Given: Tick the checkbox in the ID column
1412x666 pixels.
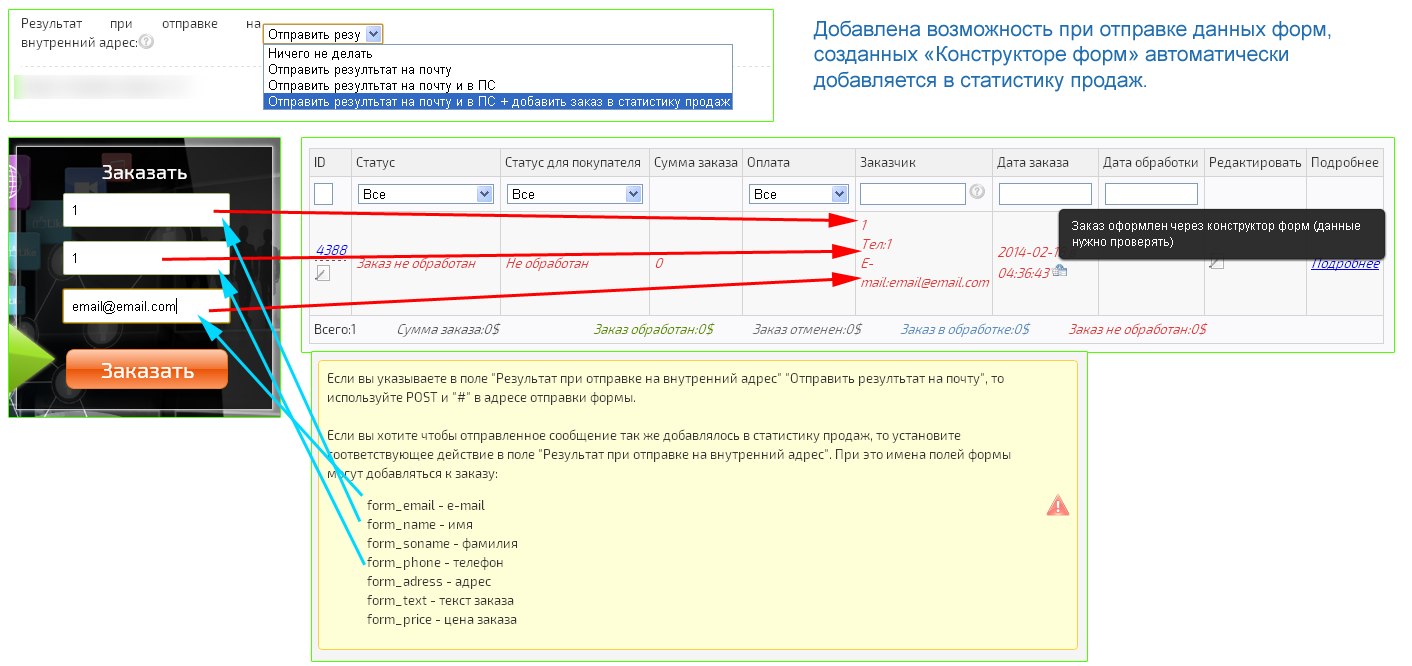Looking at the screenshot, I should 323,194.
